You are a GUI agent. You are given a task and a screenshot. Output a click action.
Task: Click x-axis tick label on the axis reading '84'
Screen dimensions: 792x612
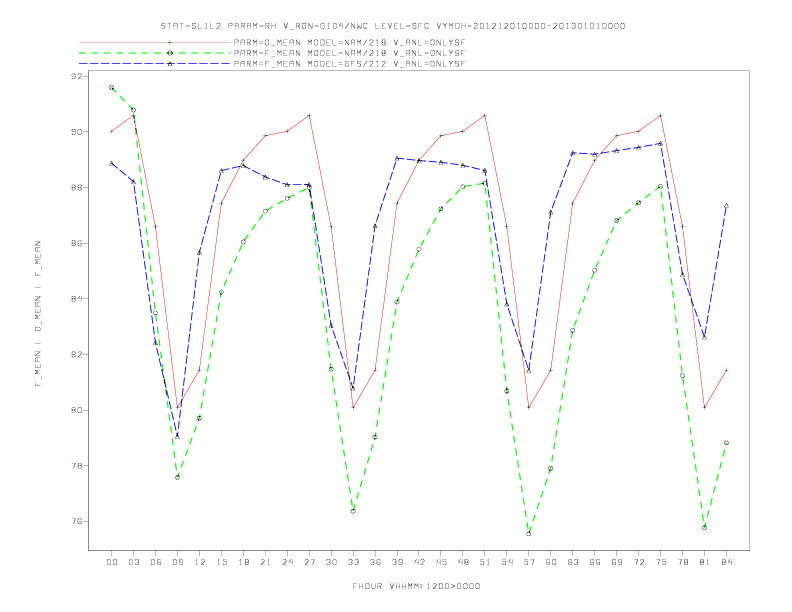point(726,562)
